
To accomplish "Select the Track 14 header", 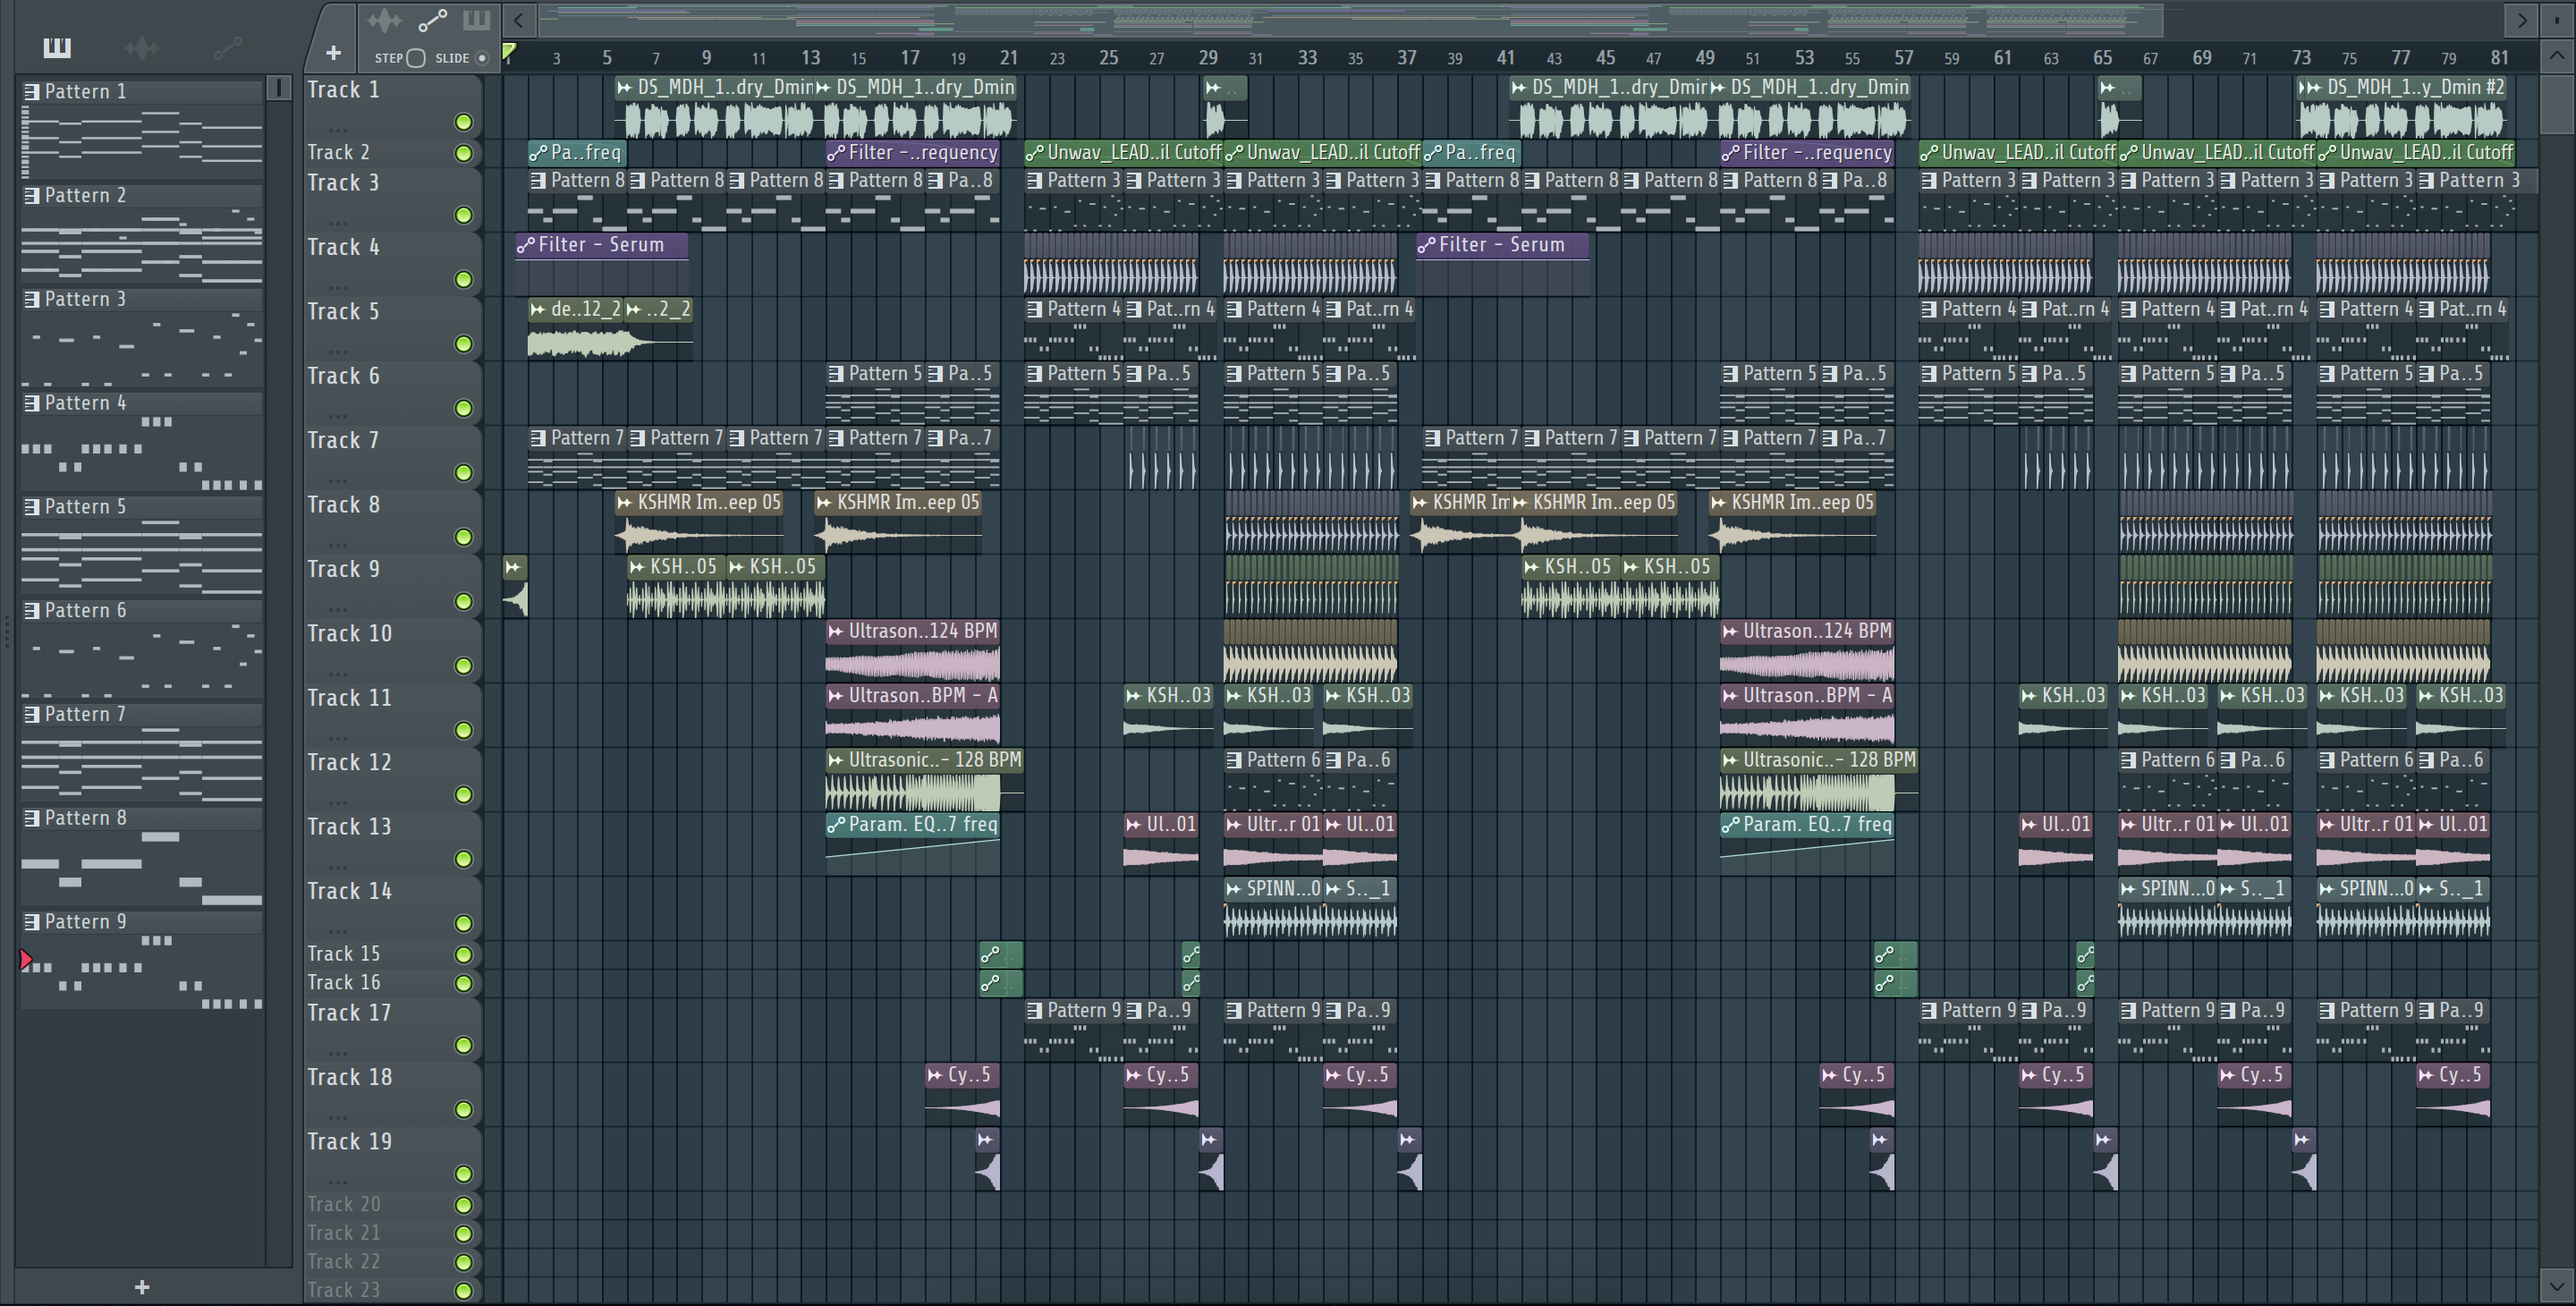I will coord(392,908).
